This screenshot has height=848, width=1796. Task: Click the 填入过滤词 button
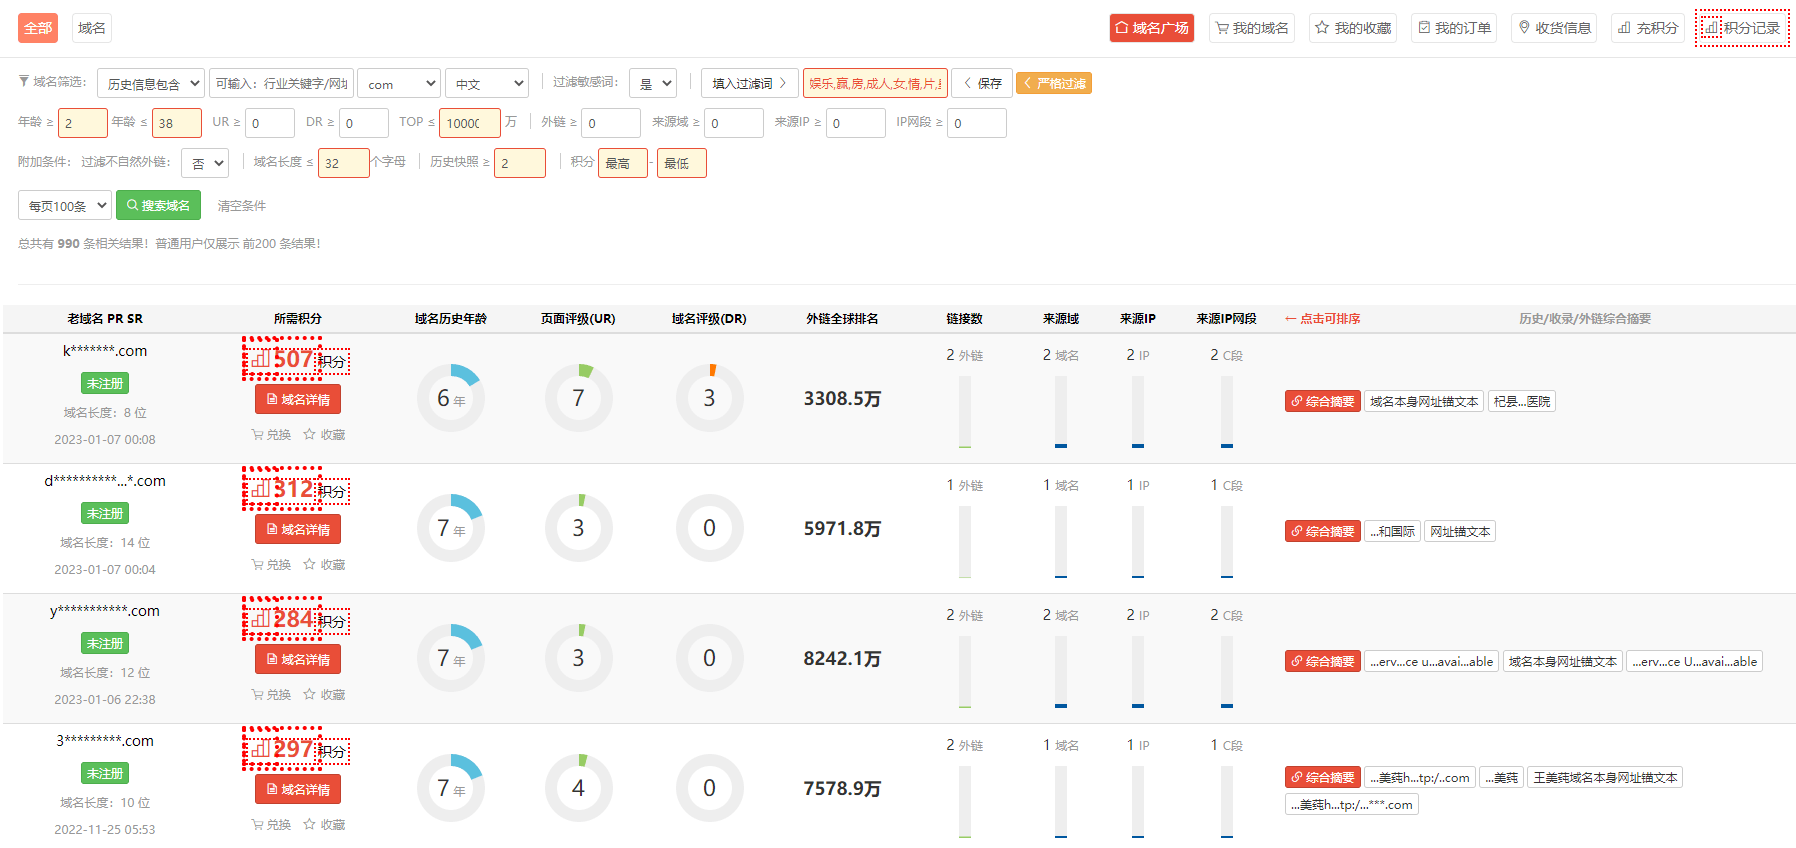click(749, 83)
